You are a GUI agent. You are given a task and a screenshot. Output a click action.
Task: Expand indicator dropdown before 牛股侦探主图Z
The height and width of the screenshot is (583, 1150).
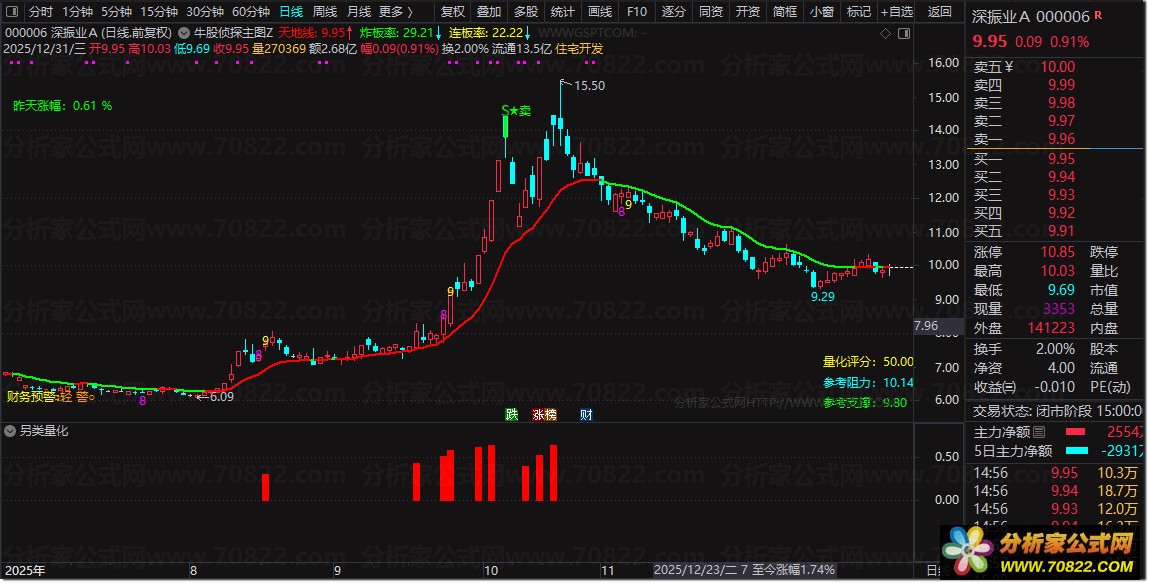tap(183, 33)
